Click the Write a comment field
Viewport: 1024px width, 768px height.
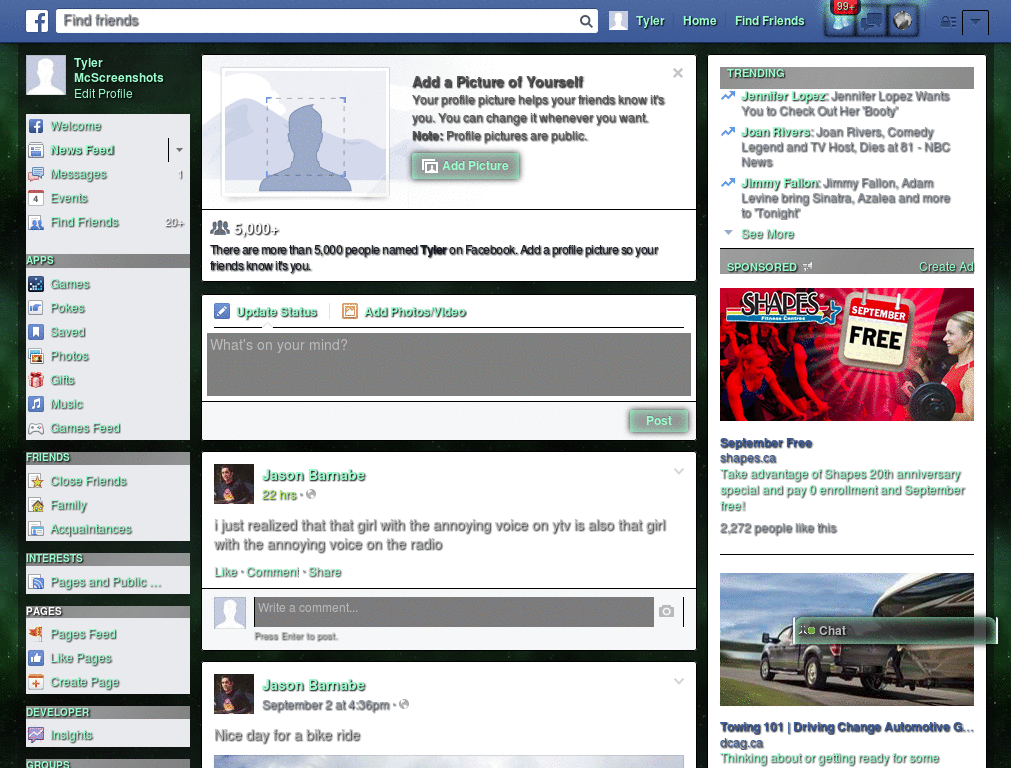point(454,612)
